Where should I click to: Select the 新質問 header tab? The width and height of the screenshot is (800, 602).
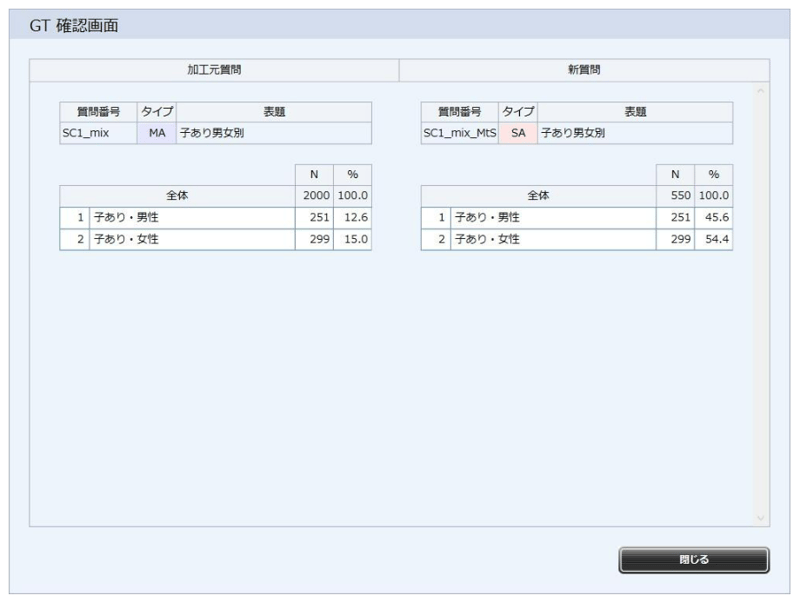click(584, 70)
